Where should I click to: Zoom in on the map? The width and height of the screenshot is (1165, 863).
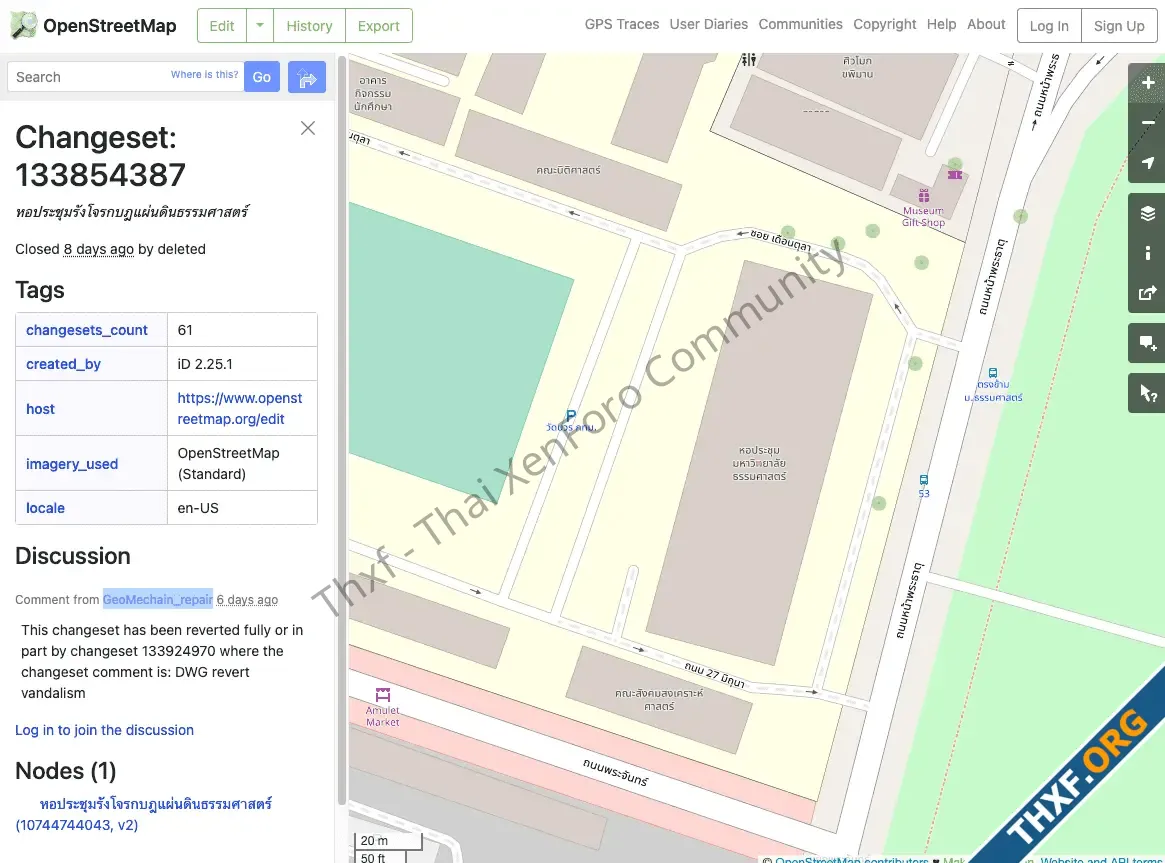coord(1148,82)
